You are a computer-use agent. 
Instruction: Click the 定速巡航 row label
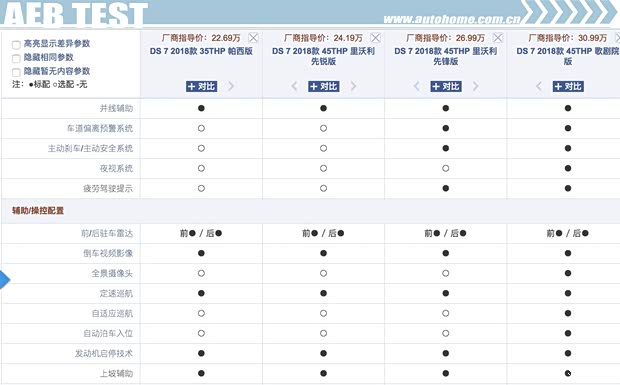(x=116, y=294)
